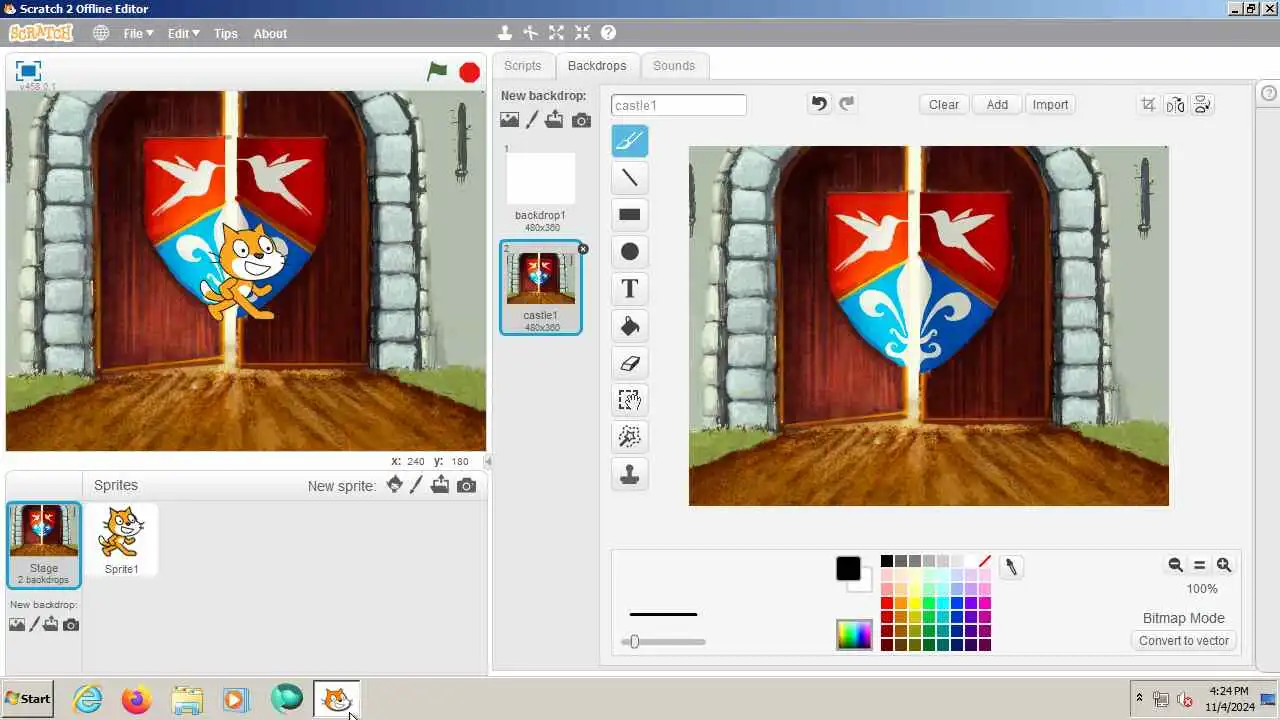The image size is (1280, 720).
Task: Switch to the Sounds tab
Action: coord(674,66)
